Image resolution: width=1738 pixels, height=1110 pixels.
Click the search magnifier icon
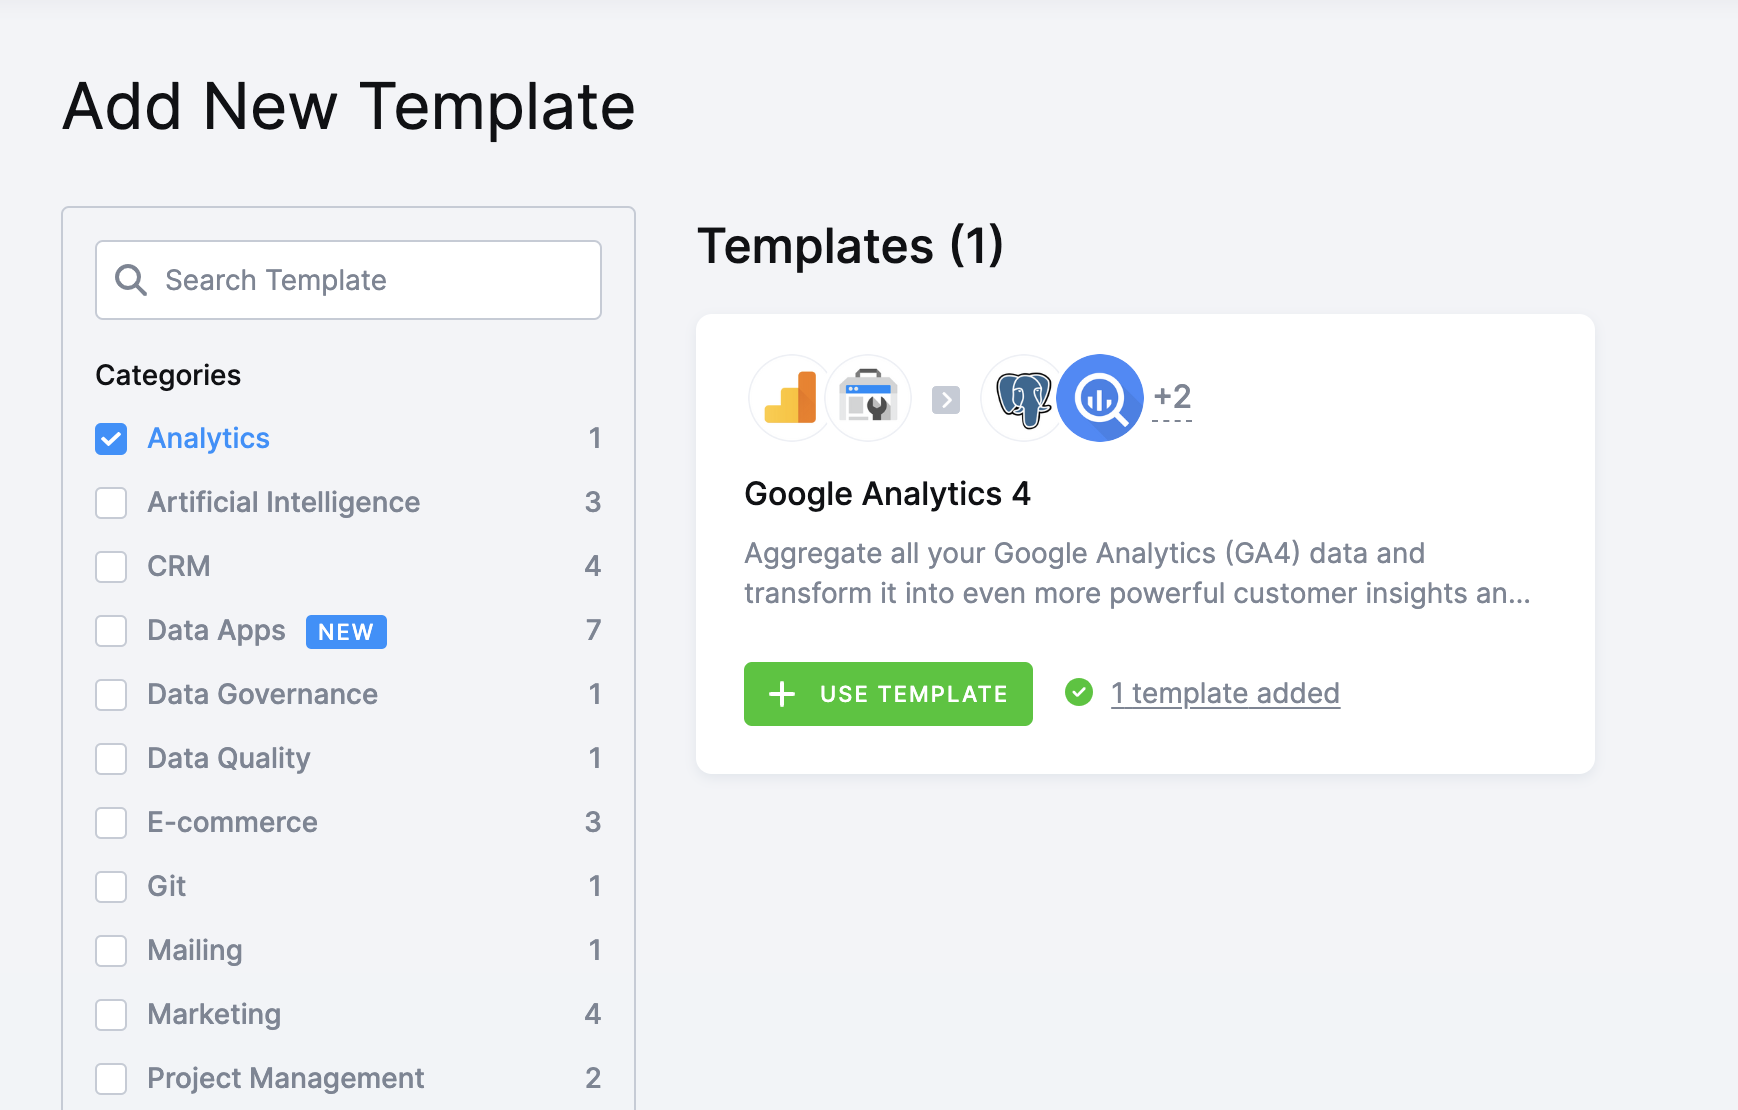pos(131,280)
